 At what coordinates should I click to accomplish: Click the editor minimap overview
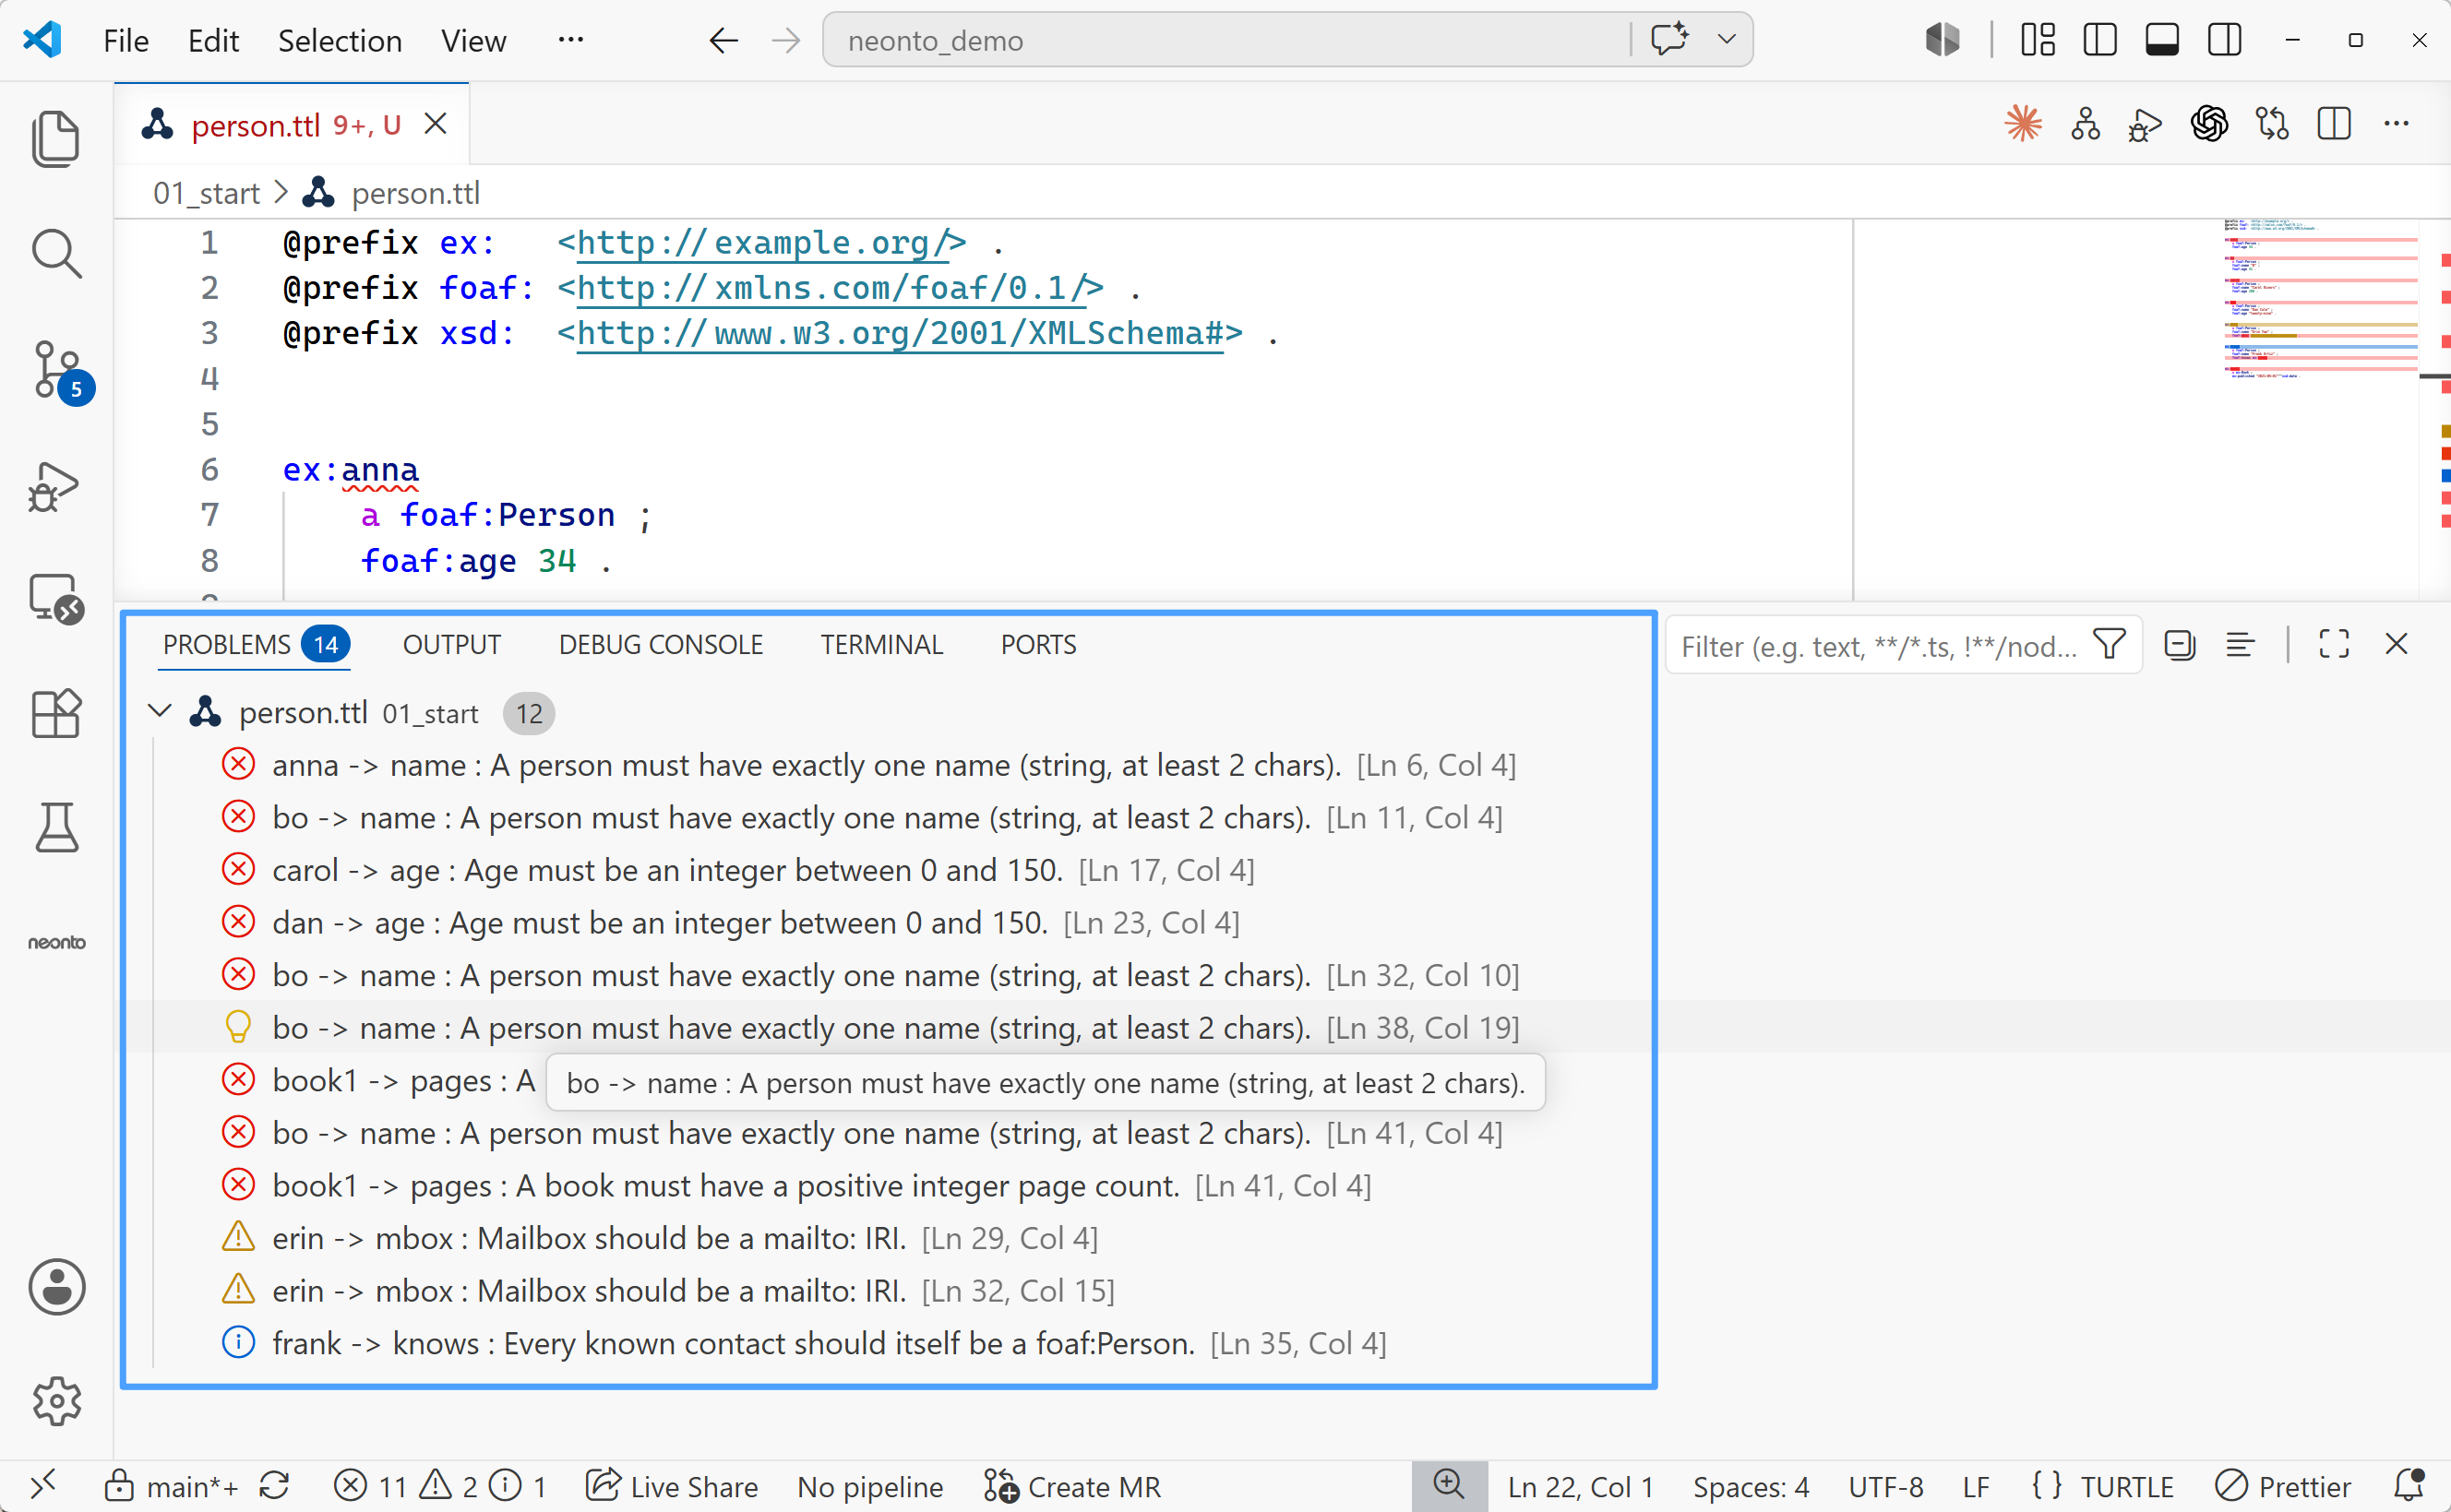tap(2320, 300)
